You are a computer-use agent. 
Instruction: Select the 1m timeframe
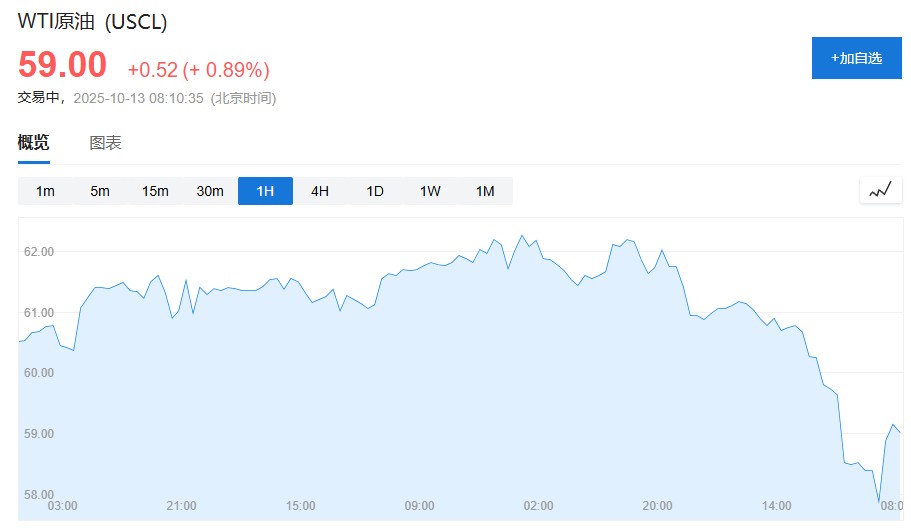tap(45, 191)
